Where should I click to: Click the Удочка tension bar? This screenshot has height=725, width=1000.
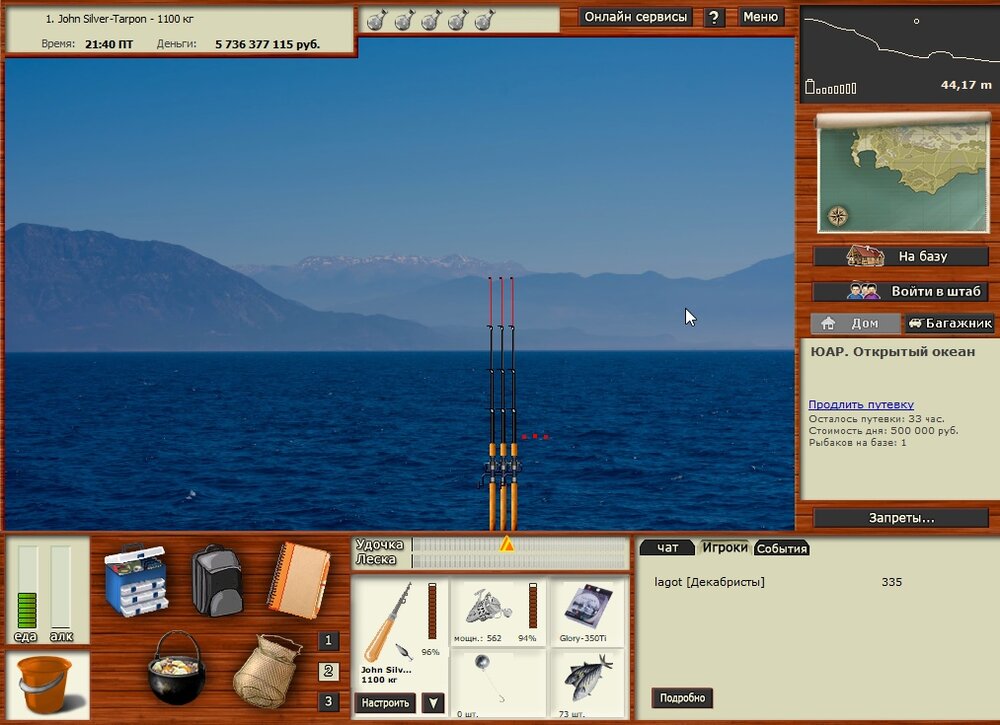pyautogui.click(x=519, y=545)
